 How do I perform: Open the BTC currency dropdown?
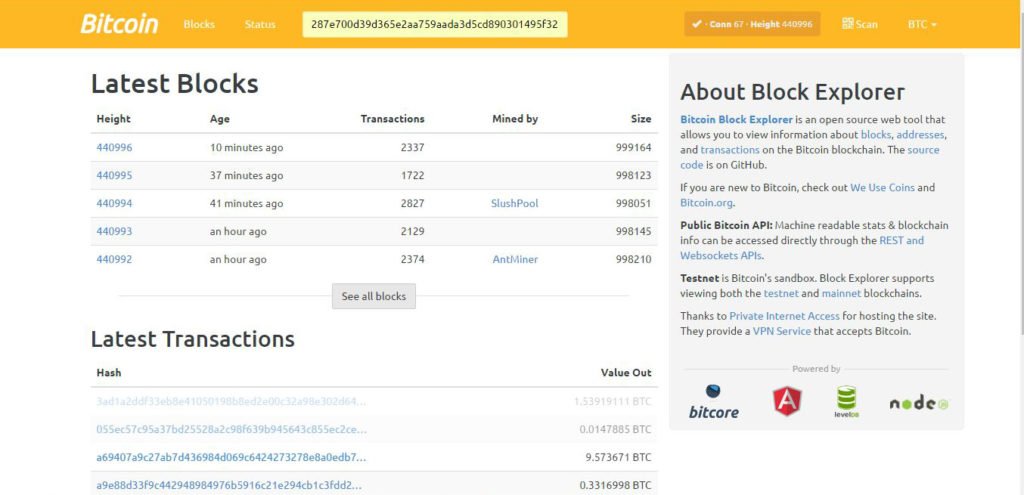point(922,24)
